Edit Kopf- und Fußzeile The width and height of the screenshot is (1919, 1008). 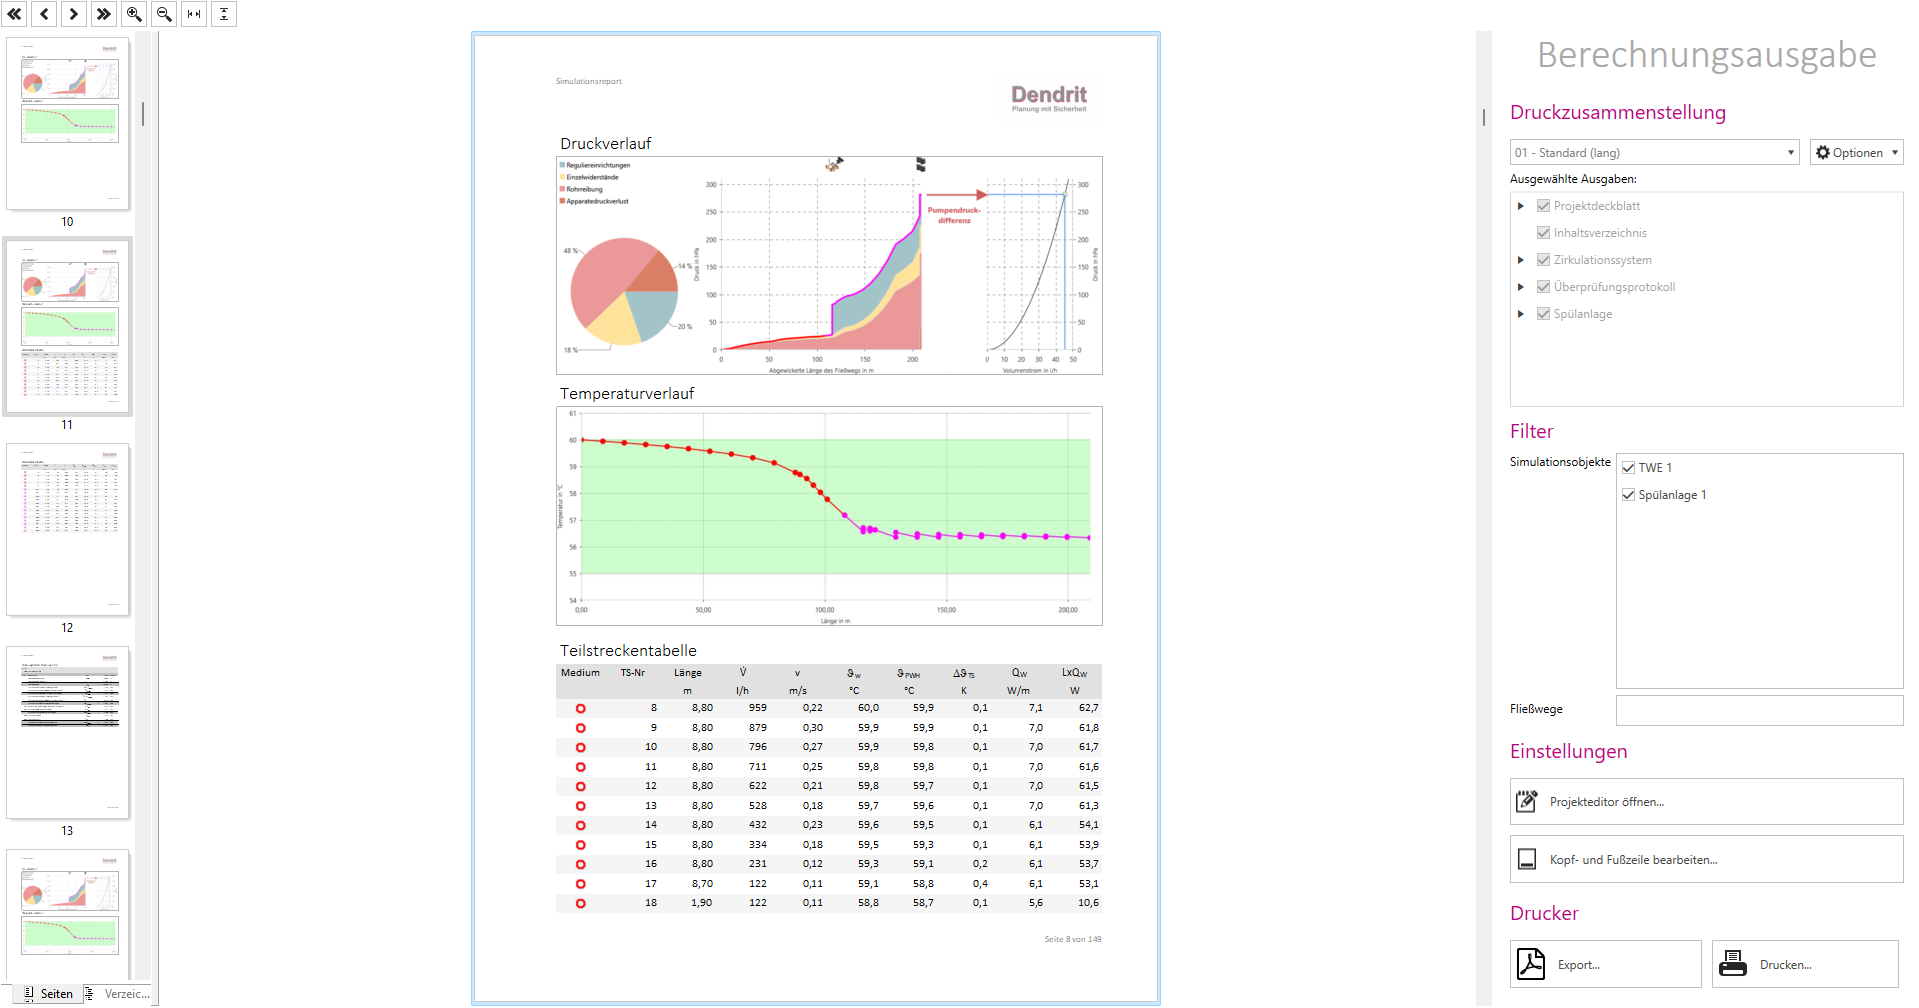tap(1706, 859)
